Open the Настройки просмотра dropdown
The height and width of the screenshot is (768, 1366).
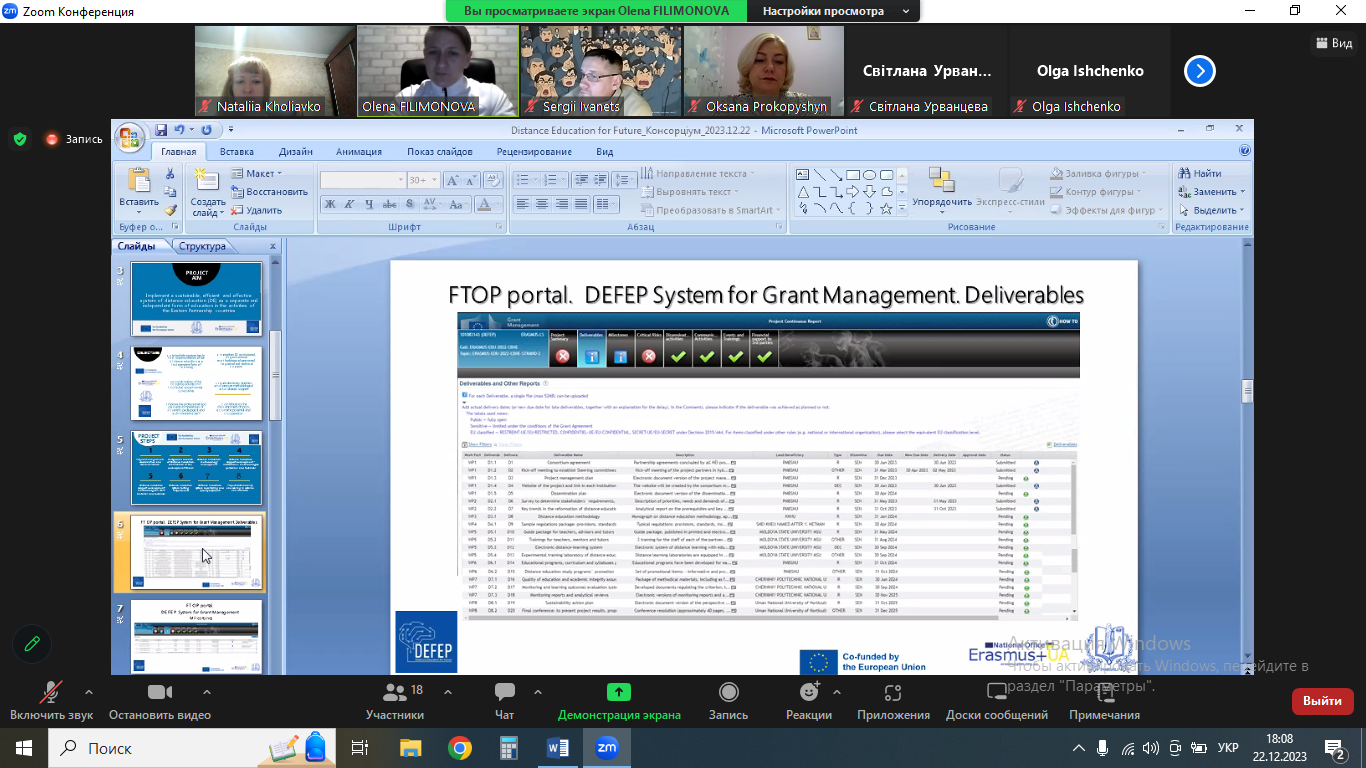click(x=836, y=11)
